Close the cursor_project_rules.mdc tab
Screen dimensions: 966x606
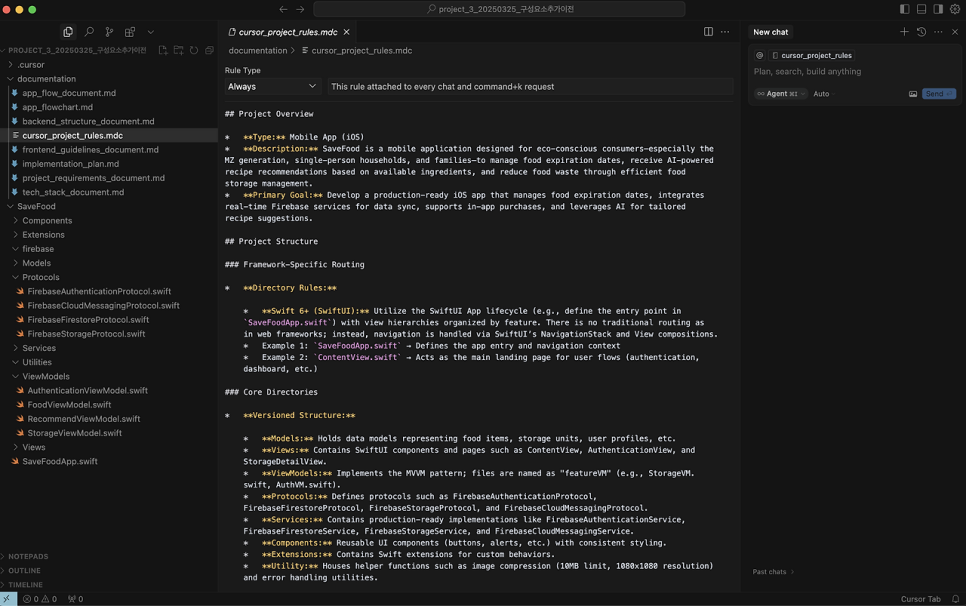346,32
